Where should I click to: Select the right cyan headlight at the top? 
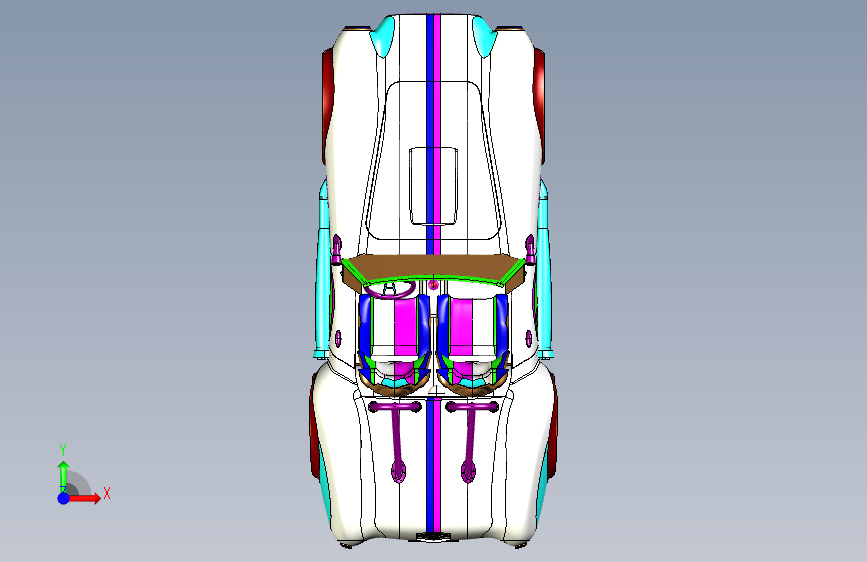484,35
